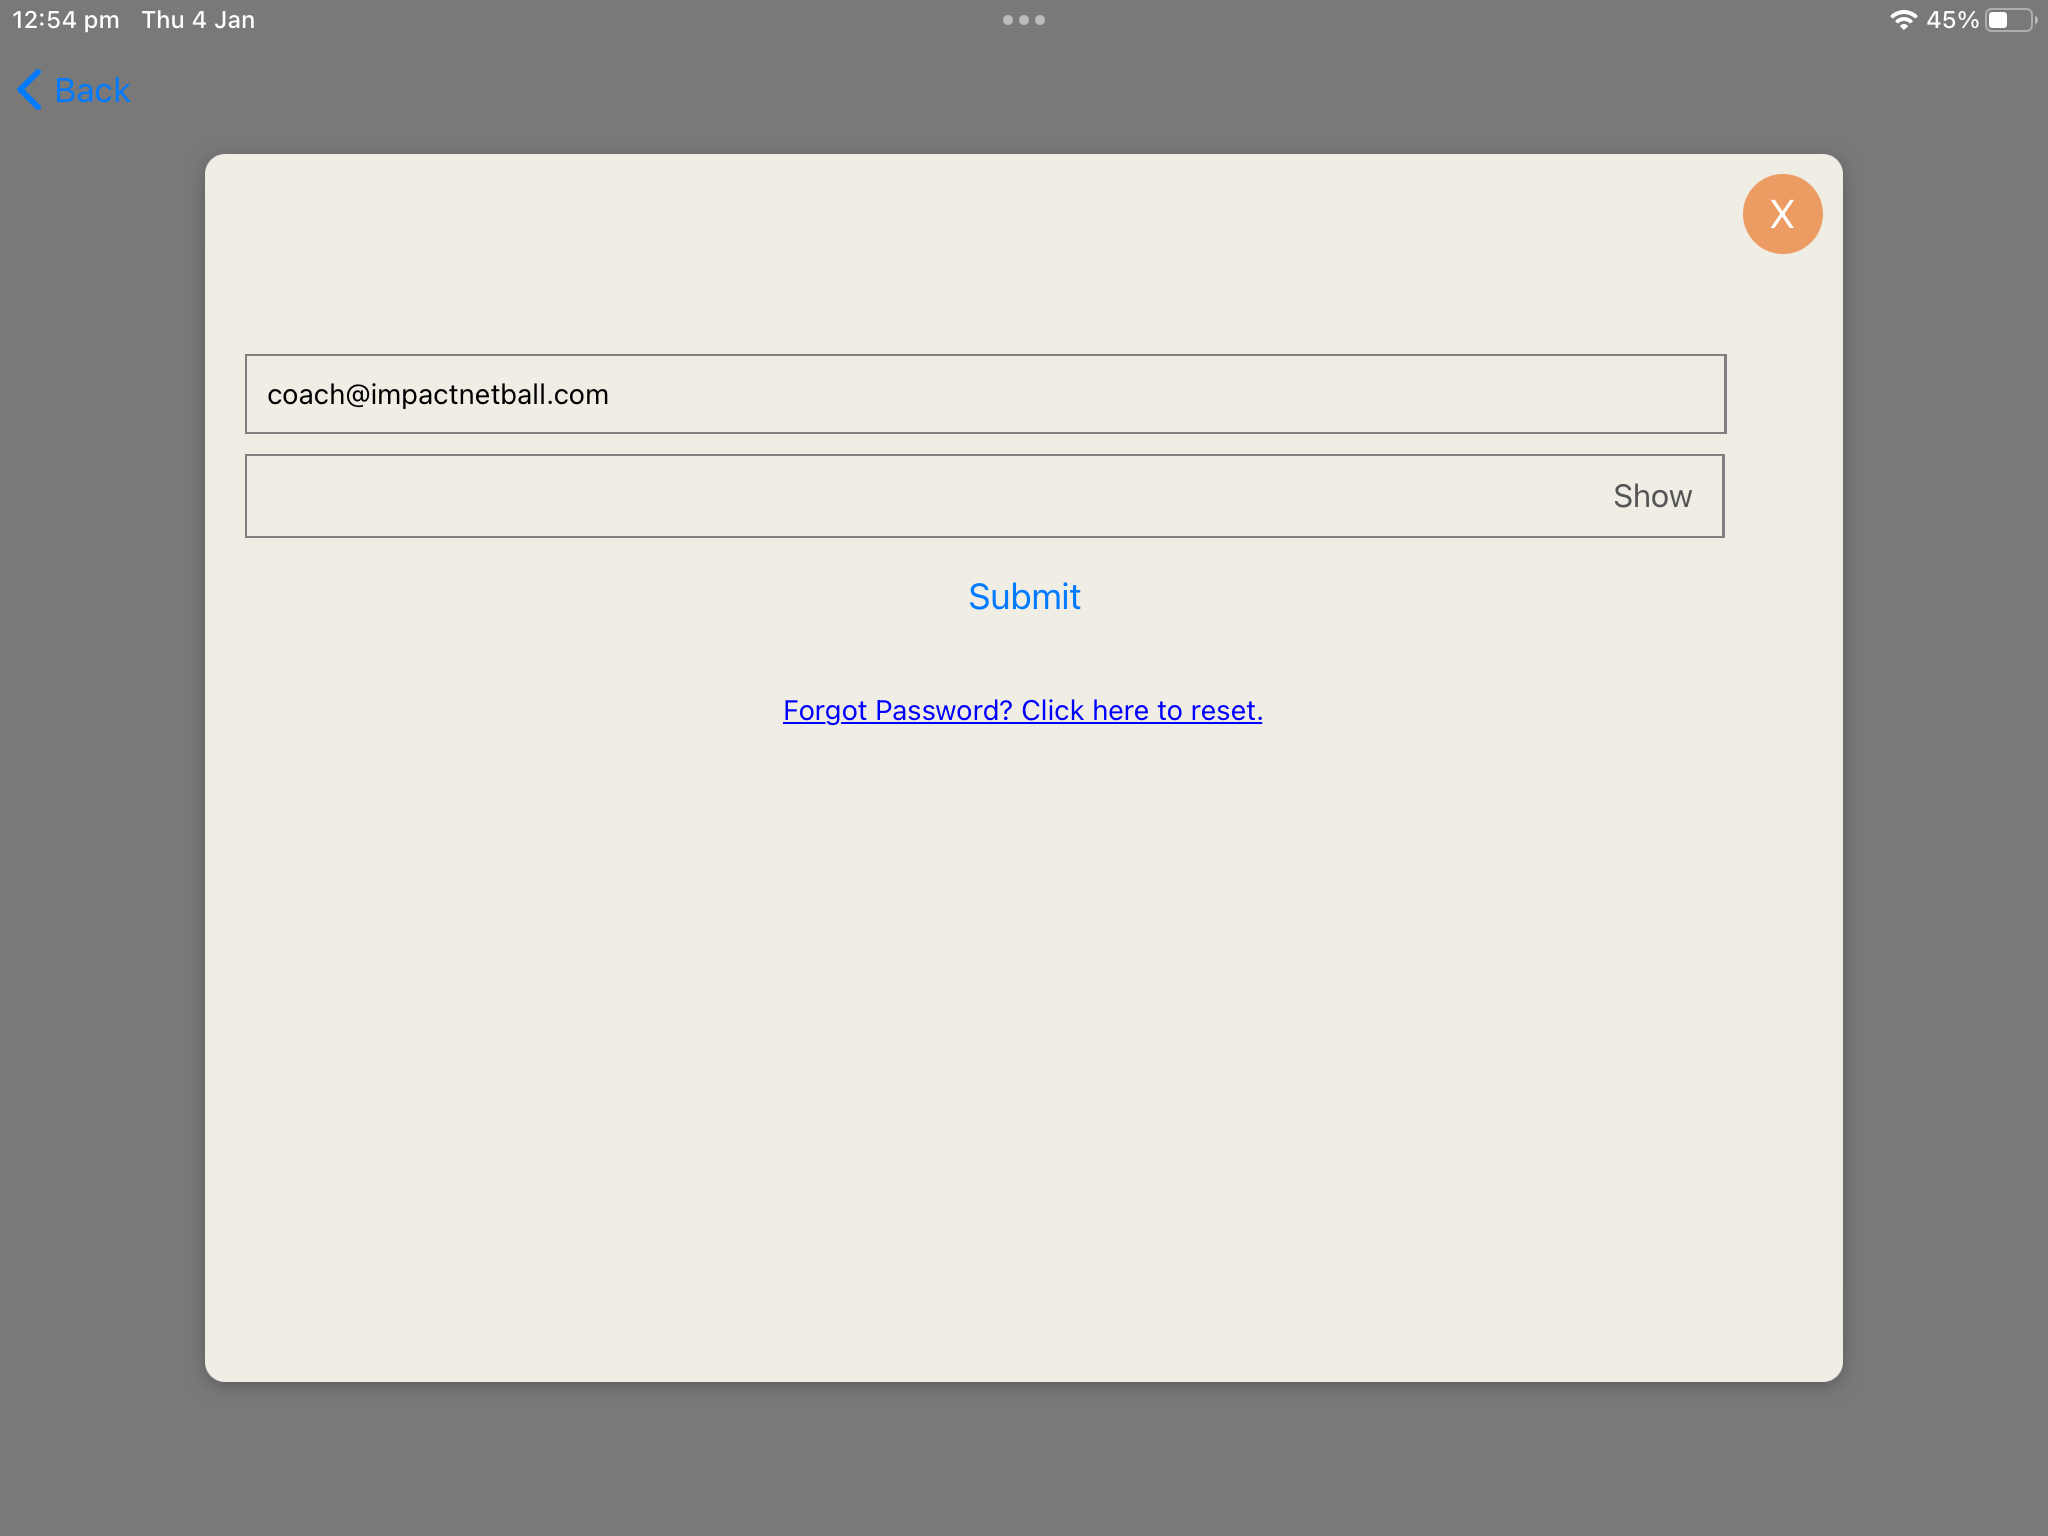This screenshot has height=1536, width=2048.
Task: Tap the date Thu 4 Jan
Action: [196, 18]
